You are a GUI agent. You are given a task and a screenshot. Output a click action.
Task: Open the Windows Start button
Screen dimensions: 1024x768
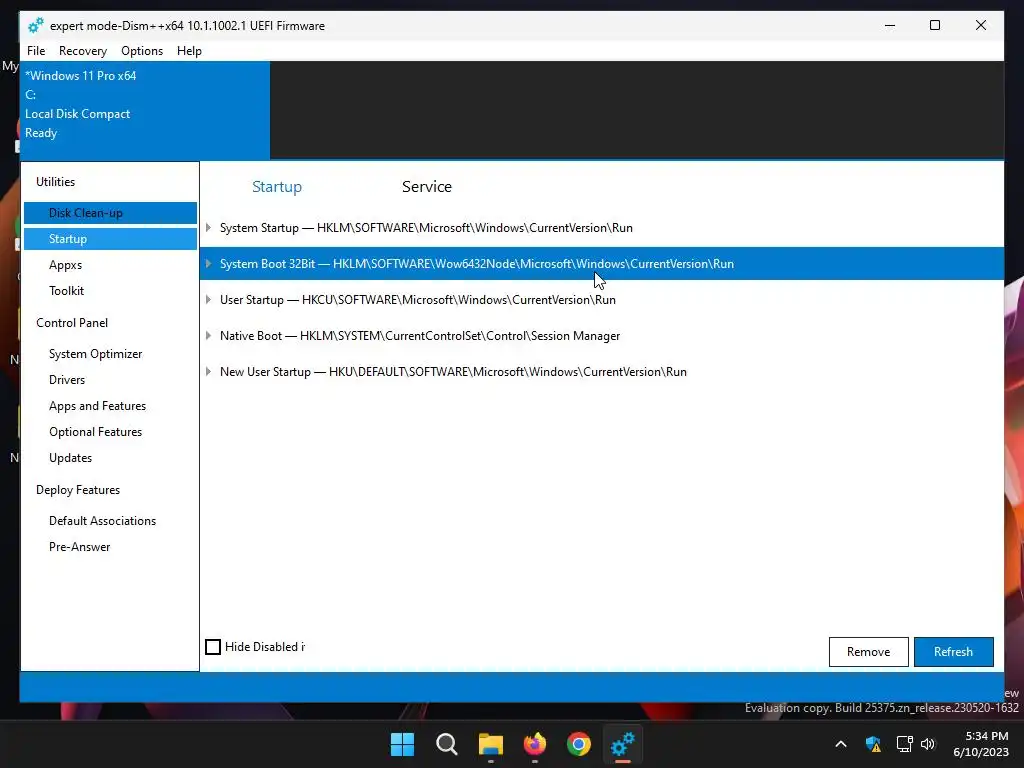click(402, 744)
